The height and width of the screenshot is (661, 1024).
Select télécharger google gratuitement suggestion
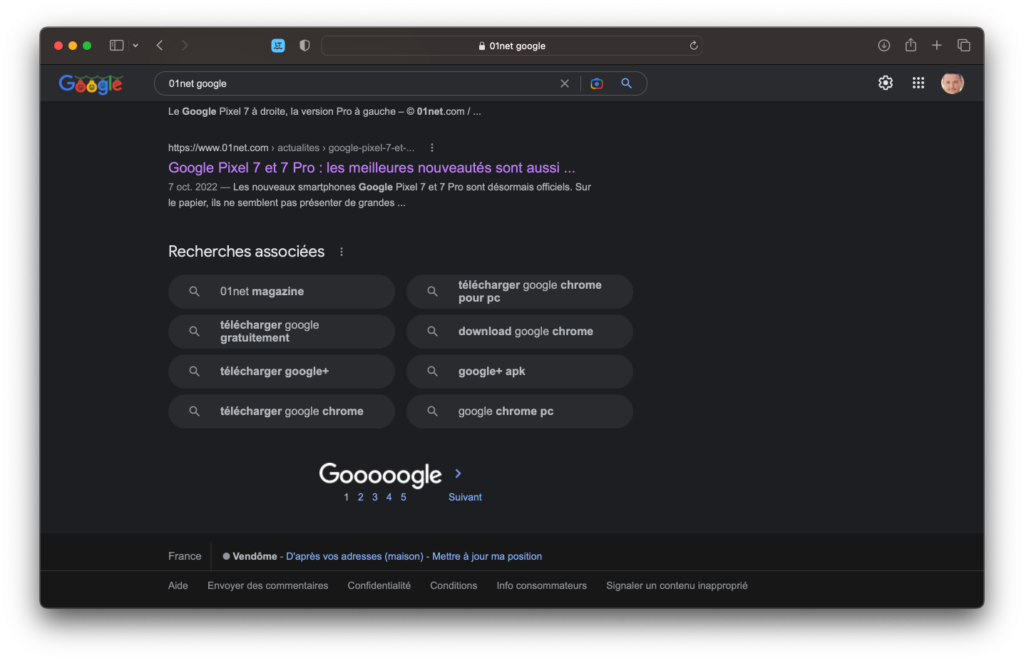281,331
